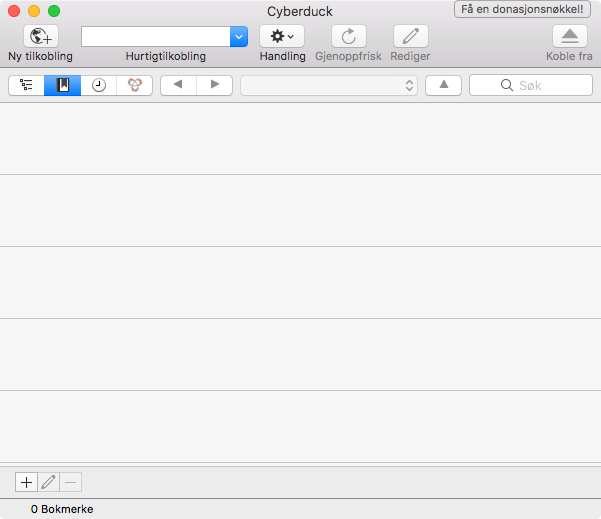
Task: Remove bookmark with minus button
Action: pyautogui.click(x=71, y=482)
